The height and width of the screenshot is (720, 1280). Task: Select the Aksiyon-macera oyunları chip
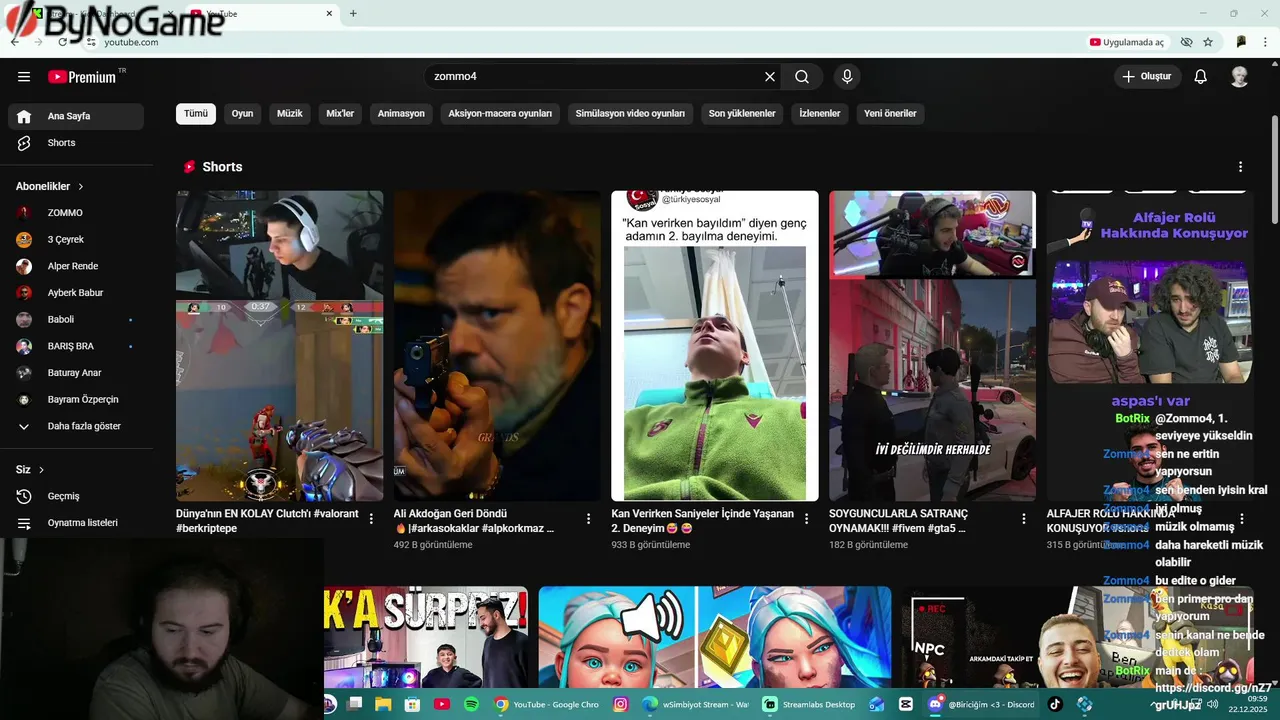point(500,114)
